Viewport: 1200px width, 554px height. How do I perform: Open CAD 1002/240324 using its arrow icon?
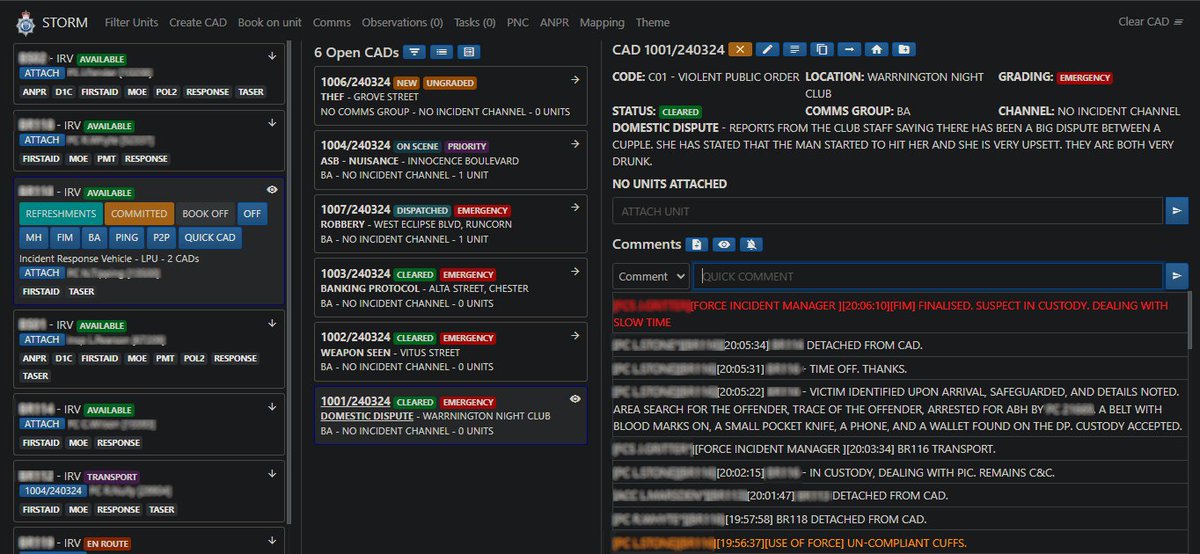575,336
